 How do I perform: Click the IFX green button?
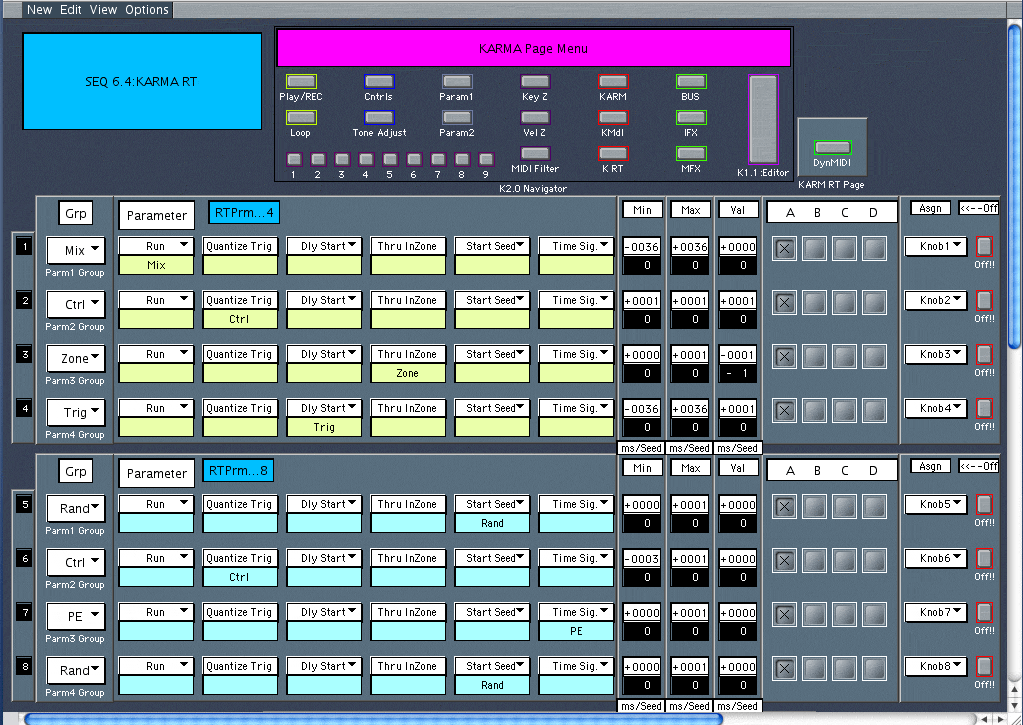pos(691,118)
